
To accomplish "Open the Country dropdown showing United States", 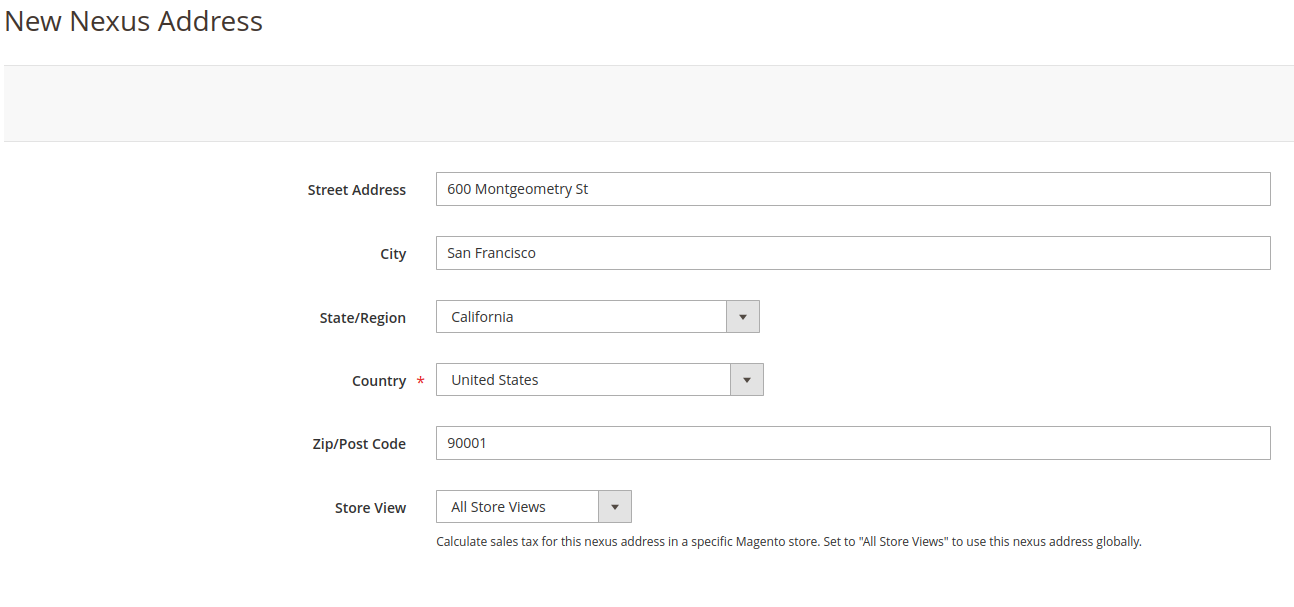I will coord(584,380).
